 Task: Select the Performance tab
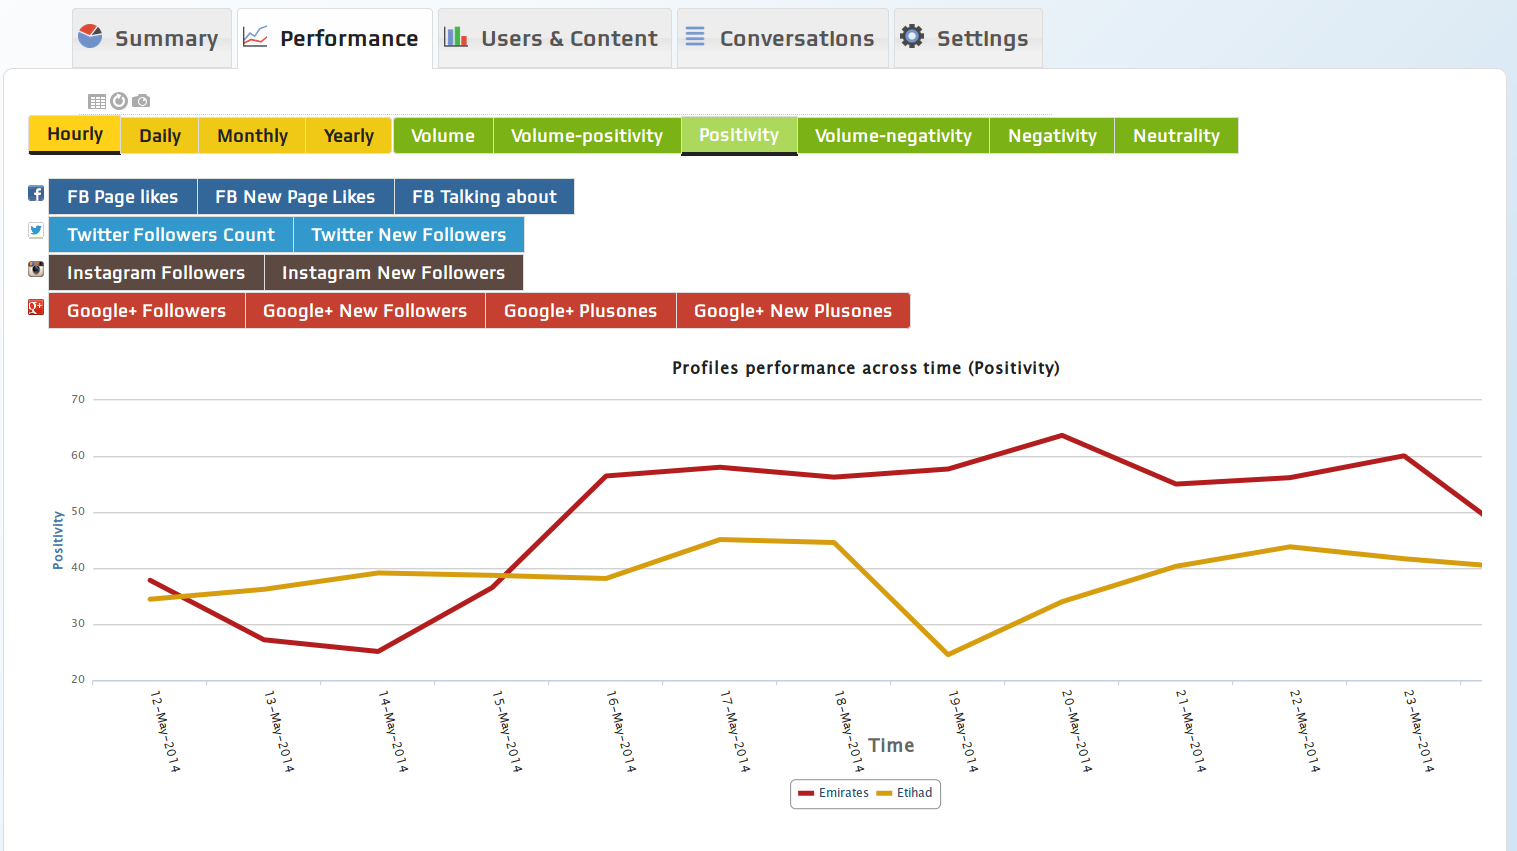pos(335,39)
